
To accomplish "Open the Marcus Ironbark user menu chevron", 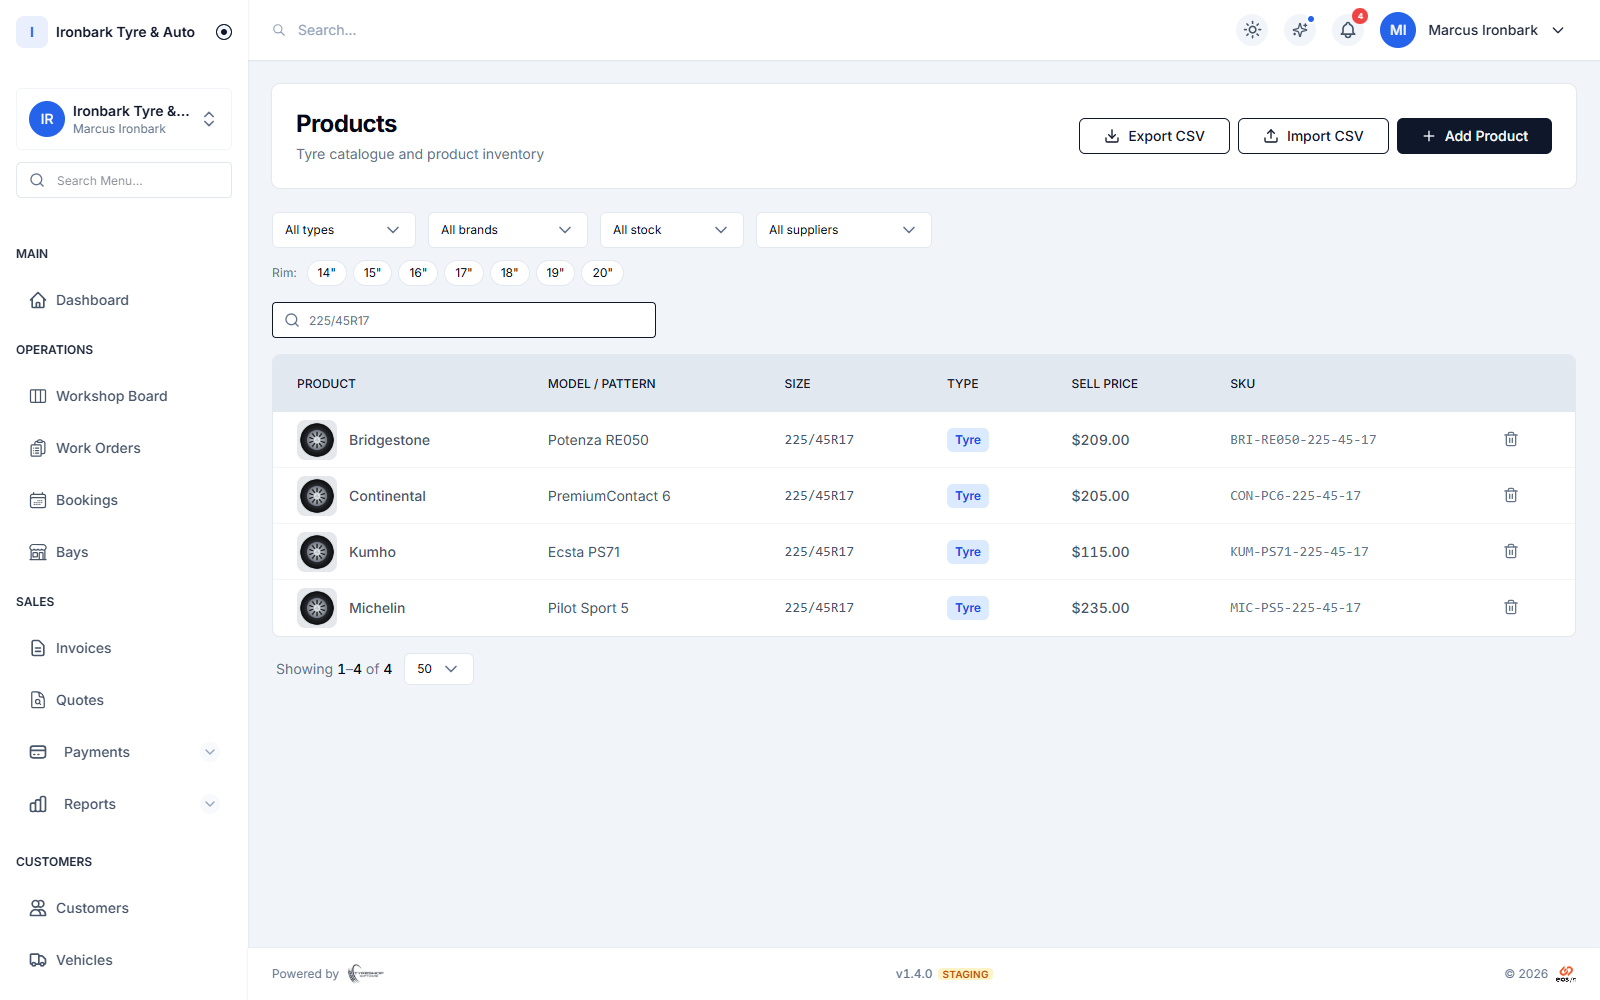I will pyautogui.click(x=1558, y=30).
